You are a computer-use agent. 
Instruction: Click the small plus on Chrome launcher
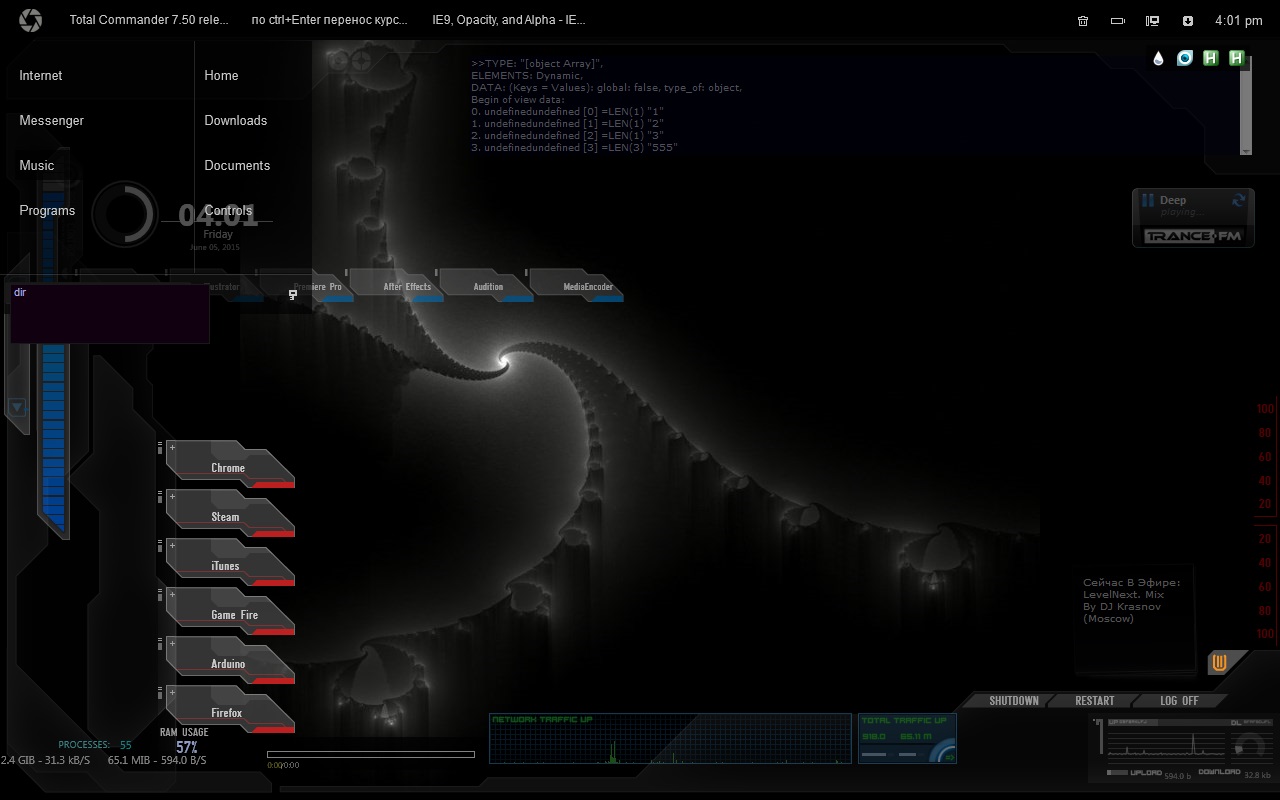coord(172,447)
